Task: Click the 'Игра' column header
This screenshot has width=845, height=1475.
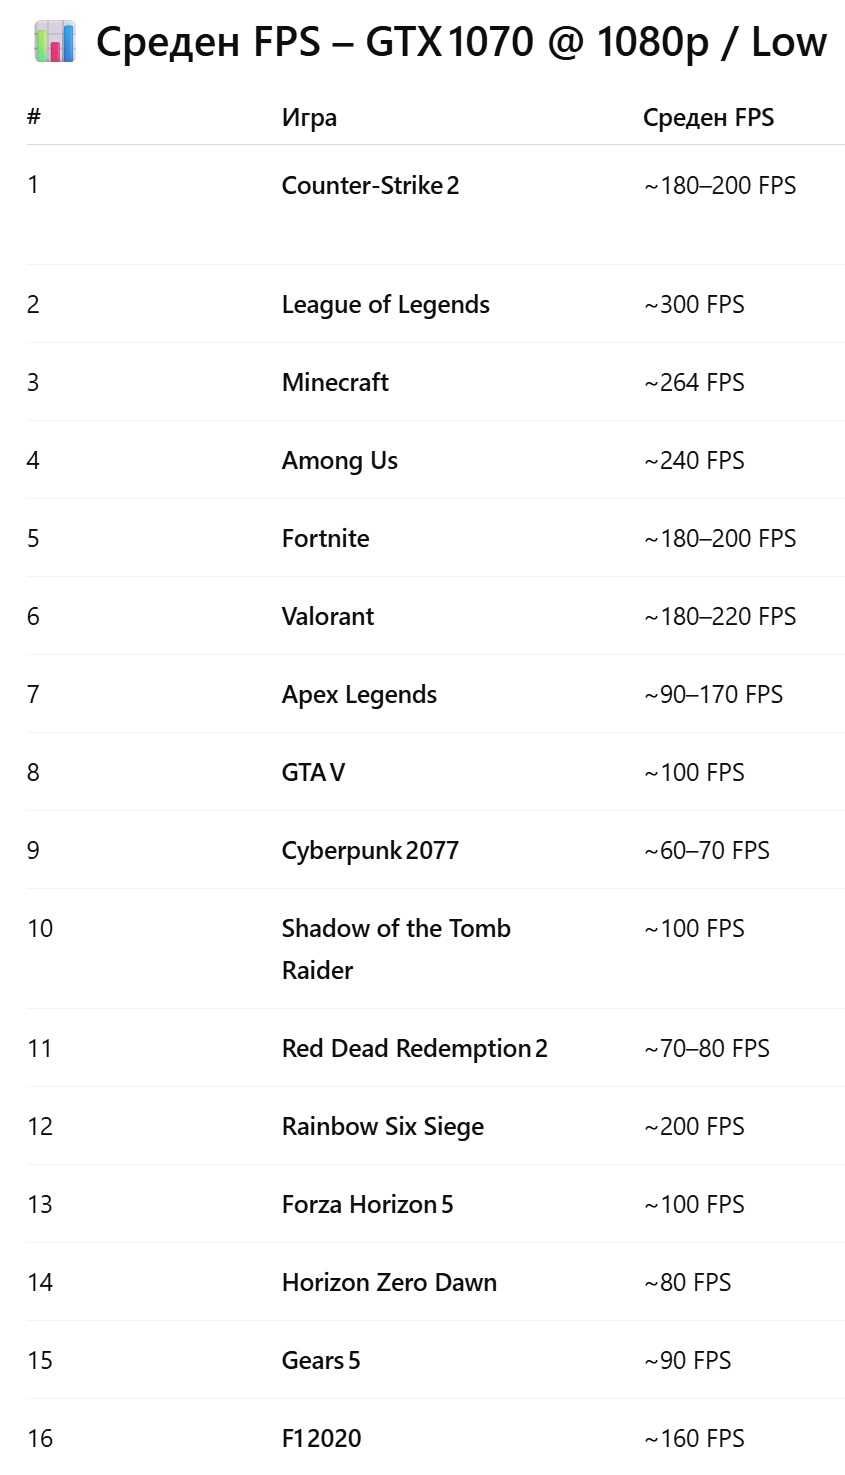Action: click(309, 118)
